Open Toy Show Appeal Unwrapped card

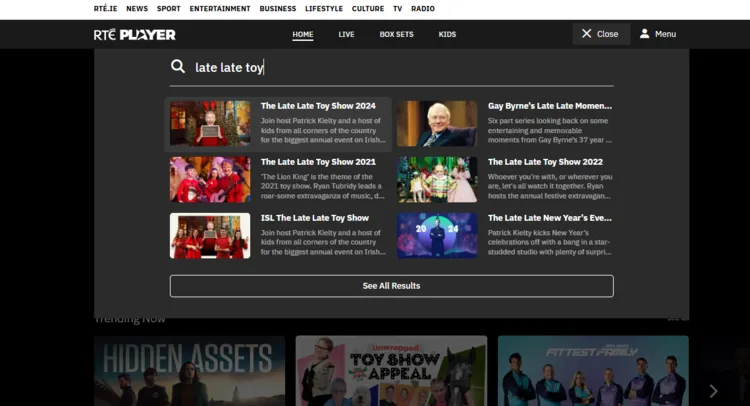click(x=391, y=371)
